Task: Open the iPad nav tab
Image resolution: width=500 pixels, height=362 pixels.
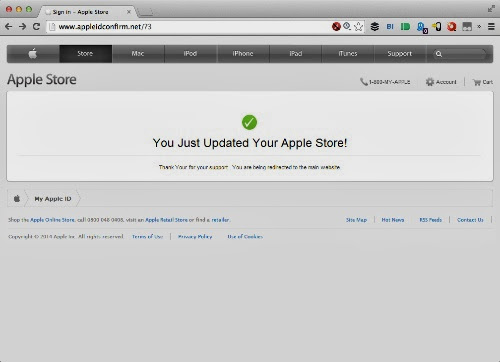Action: point(296,53)
